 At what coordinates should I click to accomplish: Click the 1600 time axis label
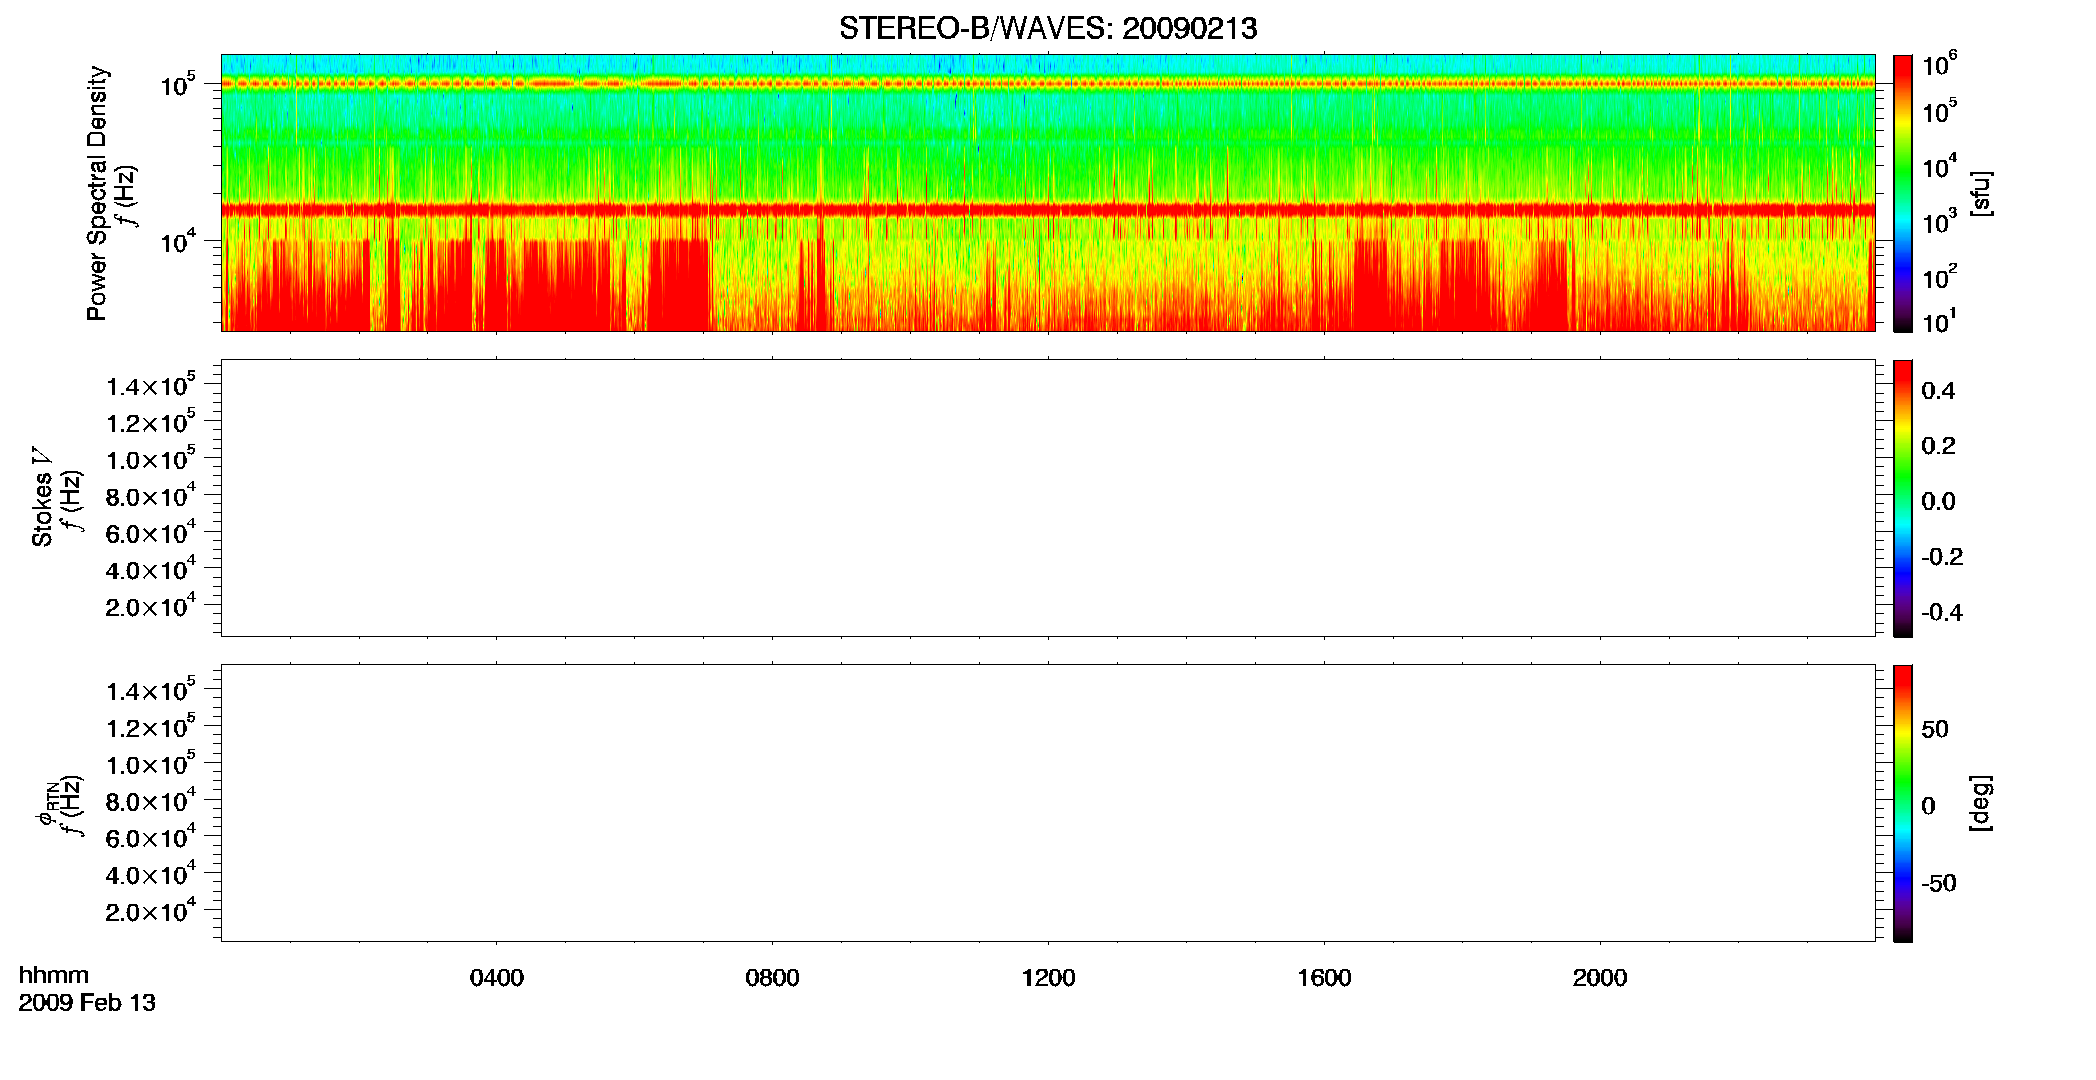tap(1324, 978)
